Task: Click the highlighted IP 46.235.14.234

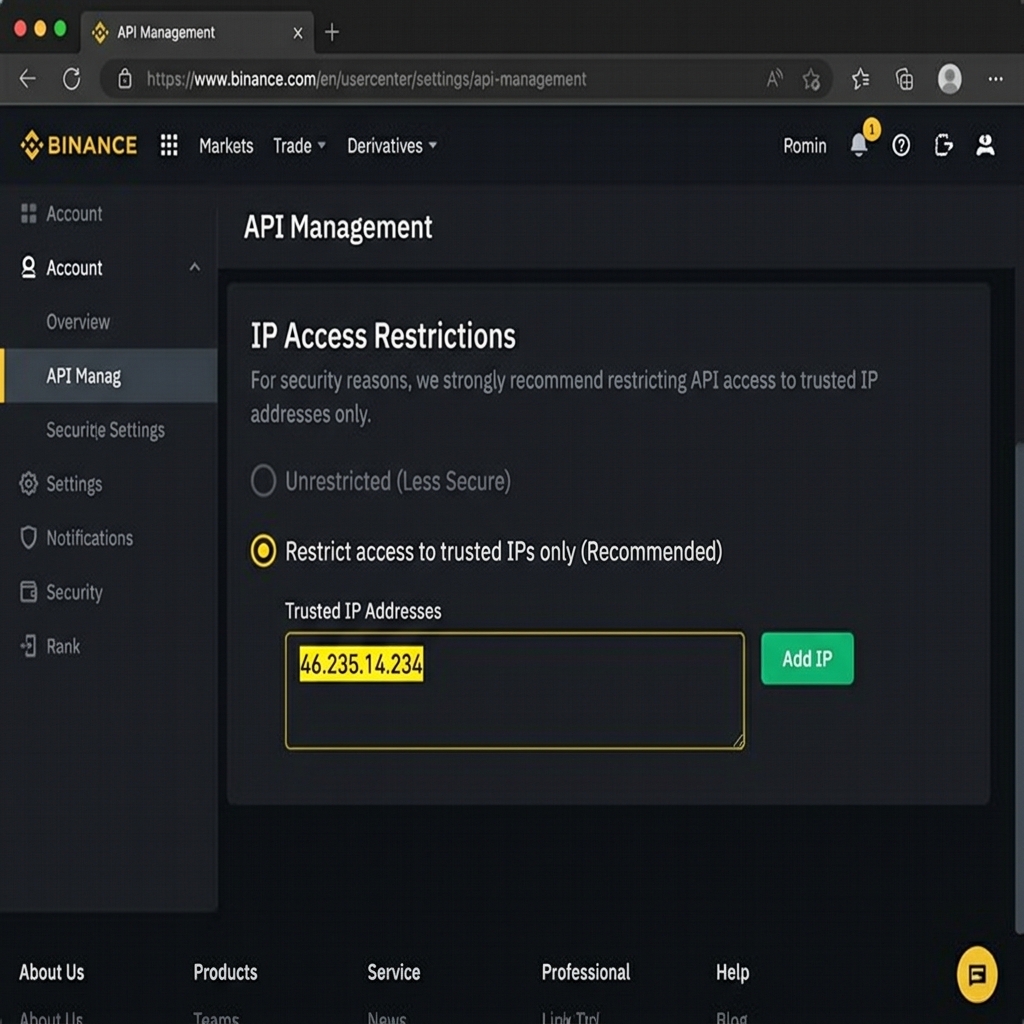Action: [361, 664]
